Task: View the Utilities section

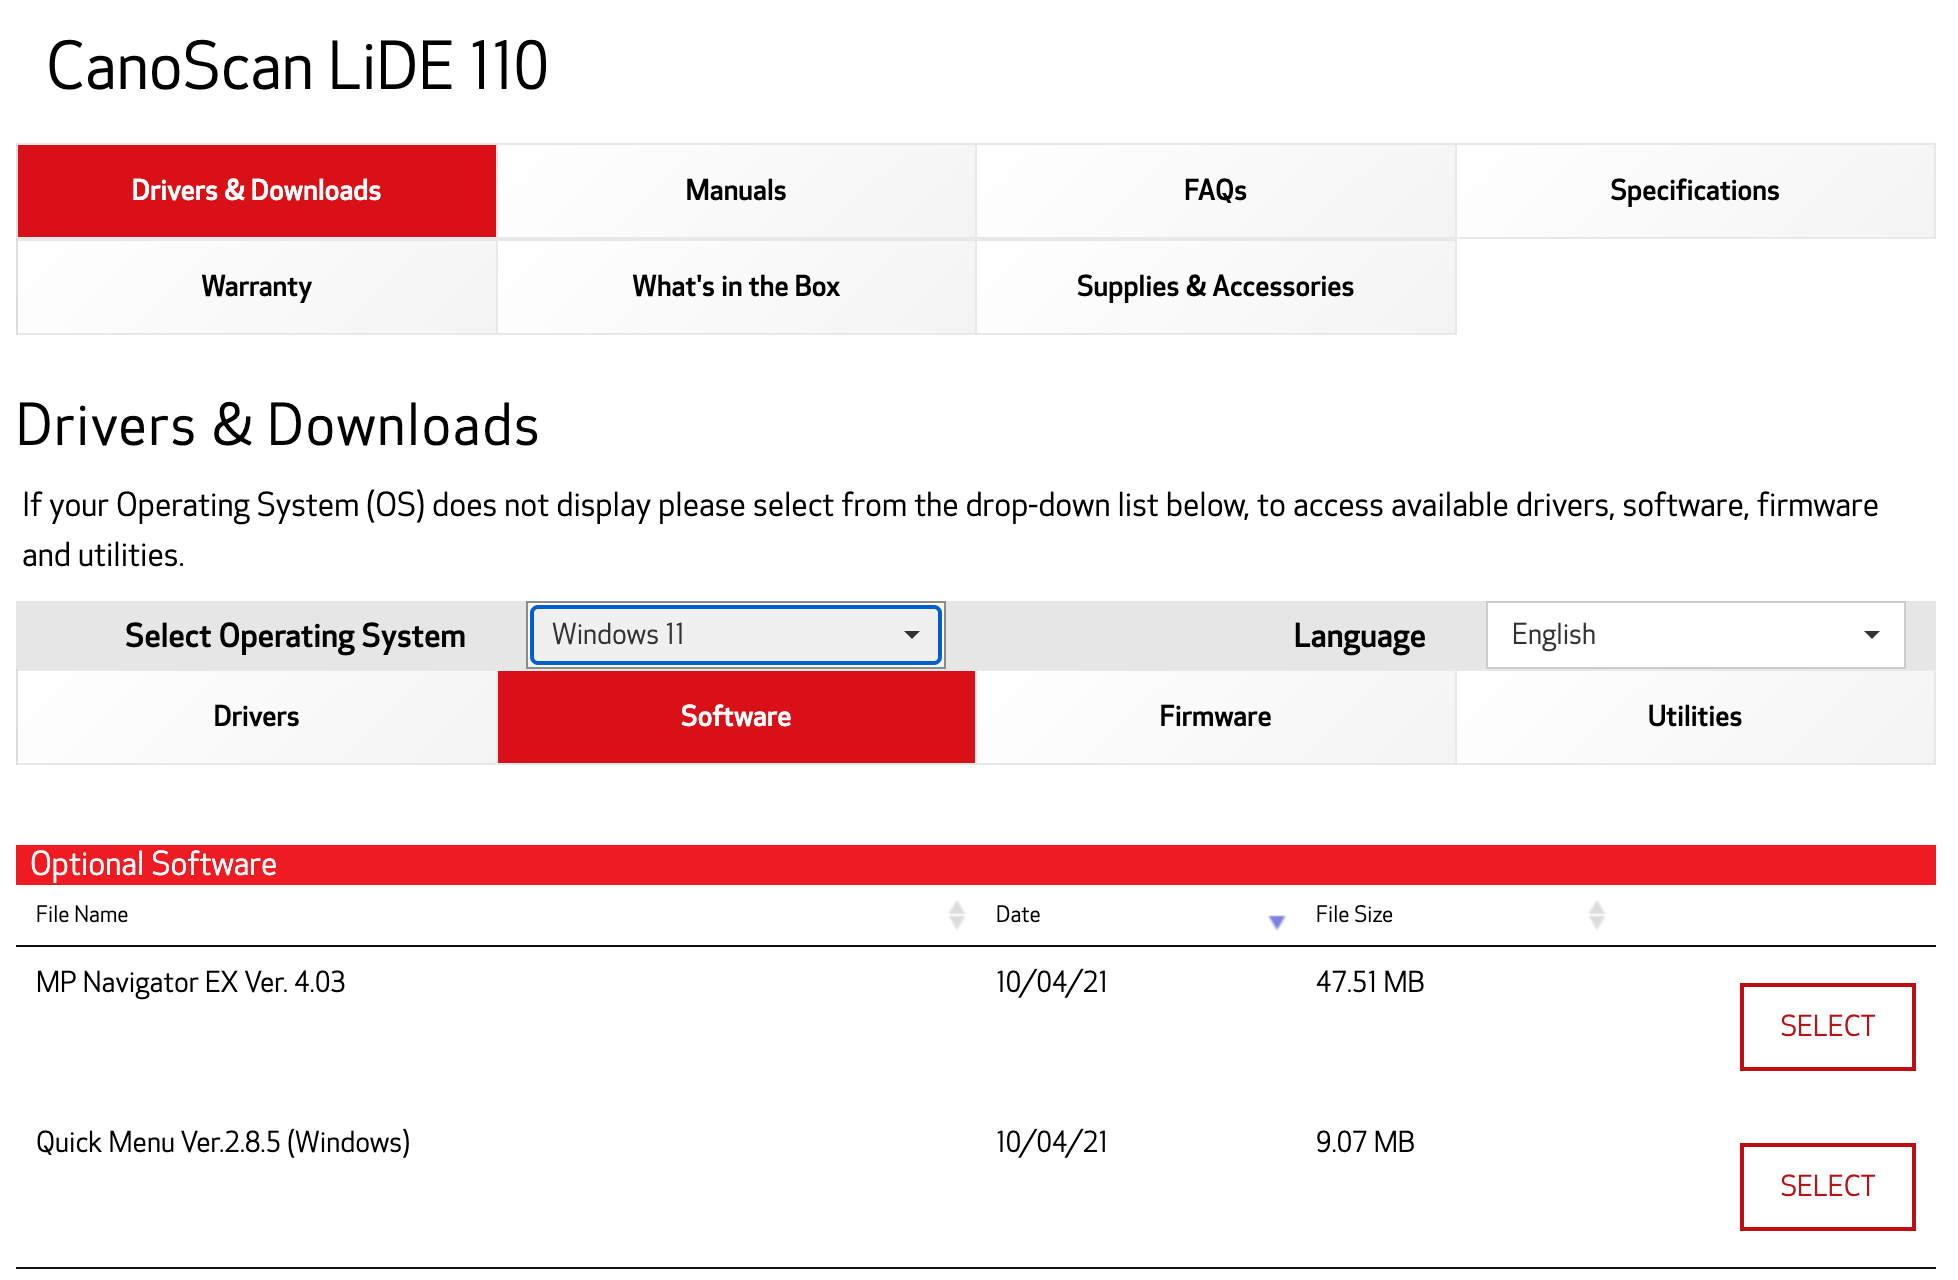Action: (x=1694, y=716)
